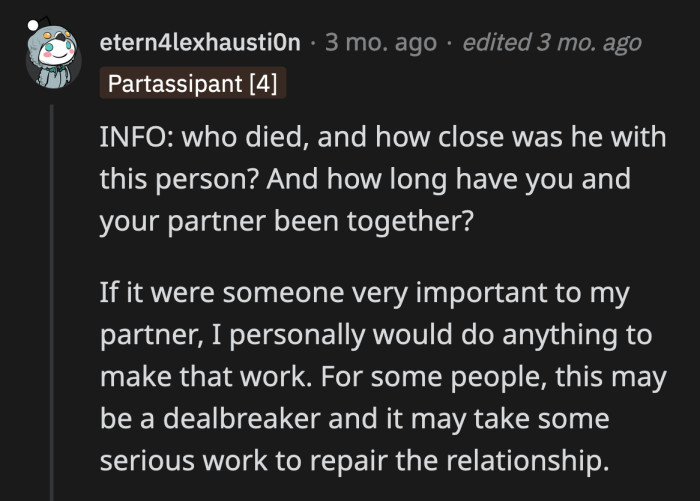Collapse the comment thread using the vertical line
This screenshot has height=501, width=700.
[x=52, y=303]
